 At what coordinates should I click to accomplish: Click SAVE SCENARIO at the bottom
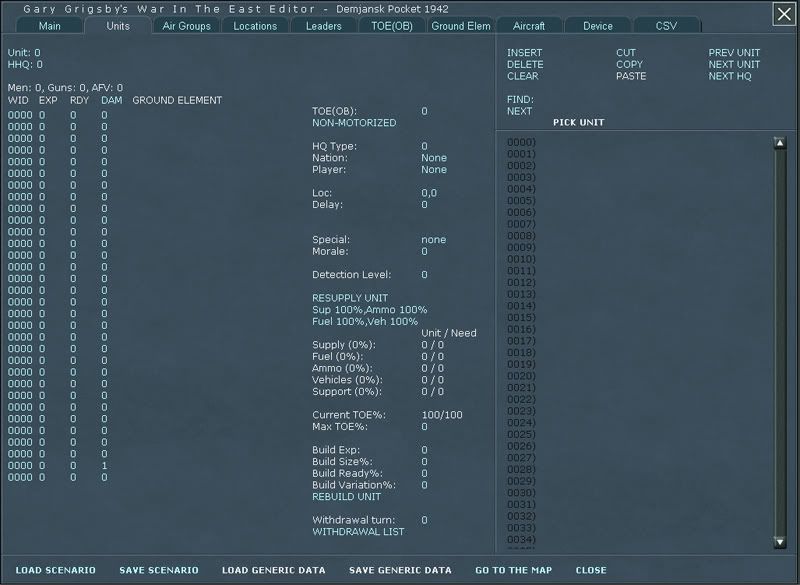[x=159, y=570]
